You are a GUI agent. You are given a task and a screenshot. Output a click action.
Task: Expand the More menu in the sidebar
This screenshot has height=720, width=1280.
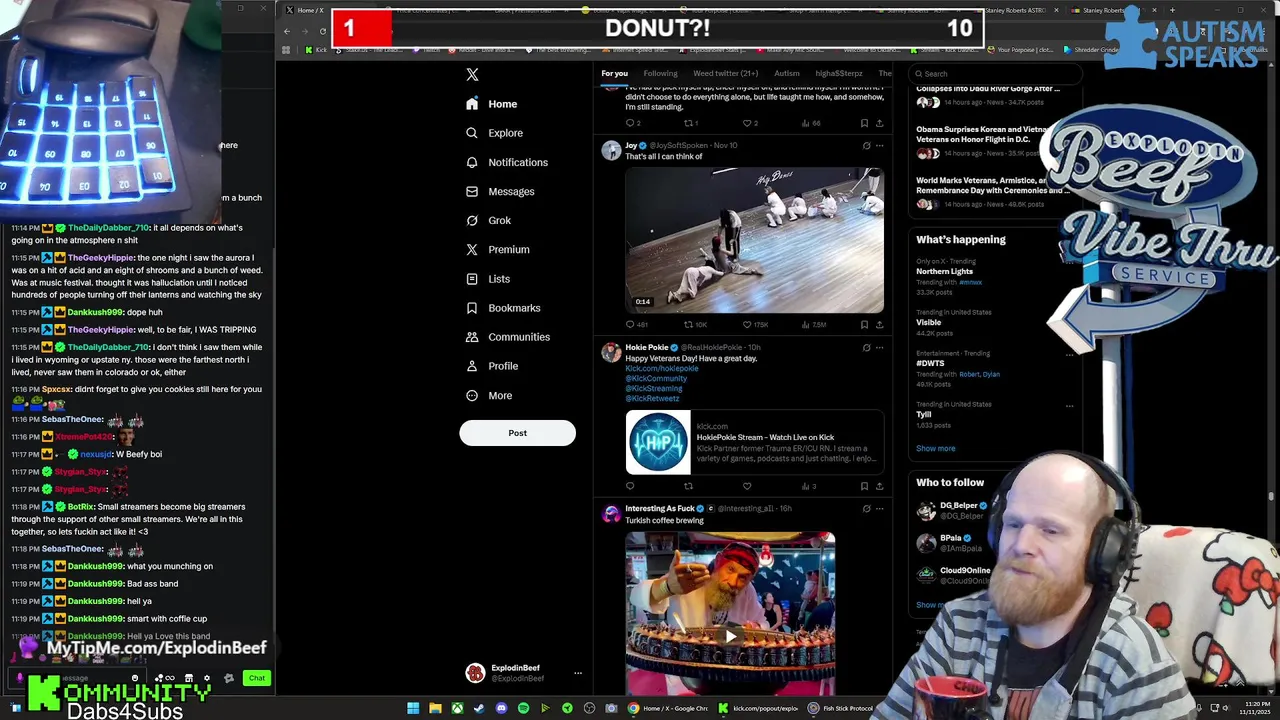click(488, 395)
